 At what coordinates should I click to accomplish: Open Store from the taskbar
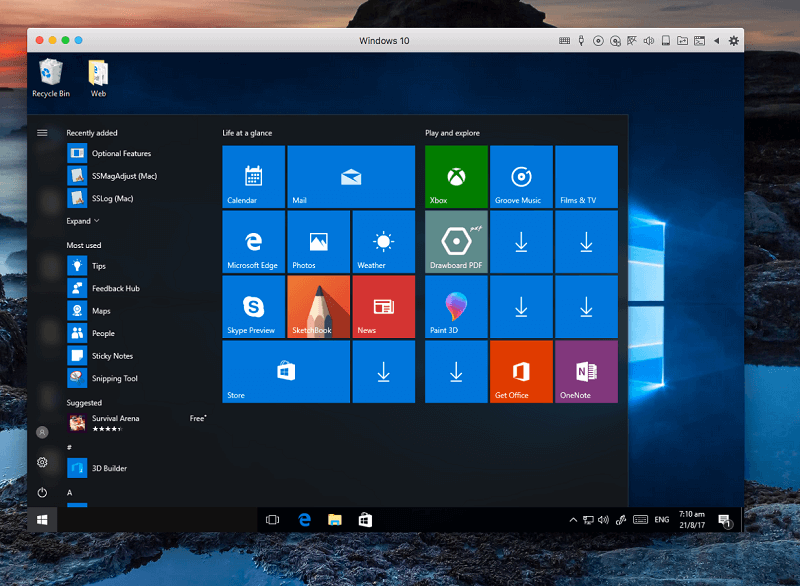(x=365, y=520)
